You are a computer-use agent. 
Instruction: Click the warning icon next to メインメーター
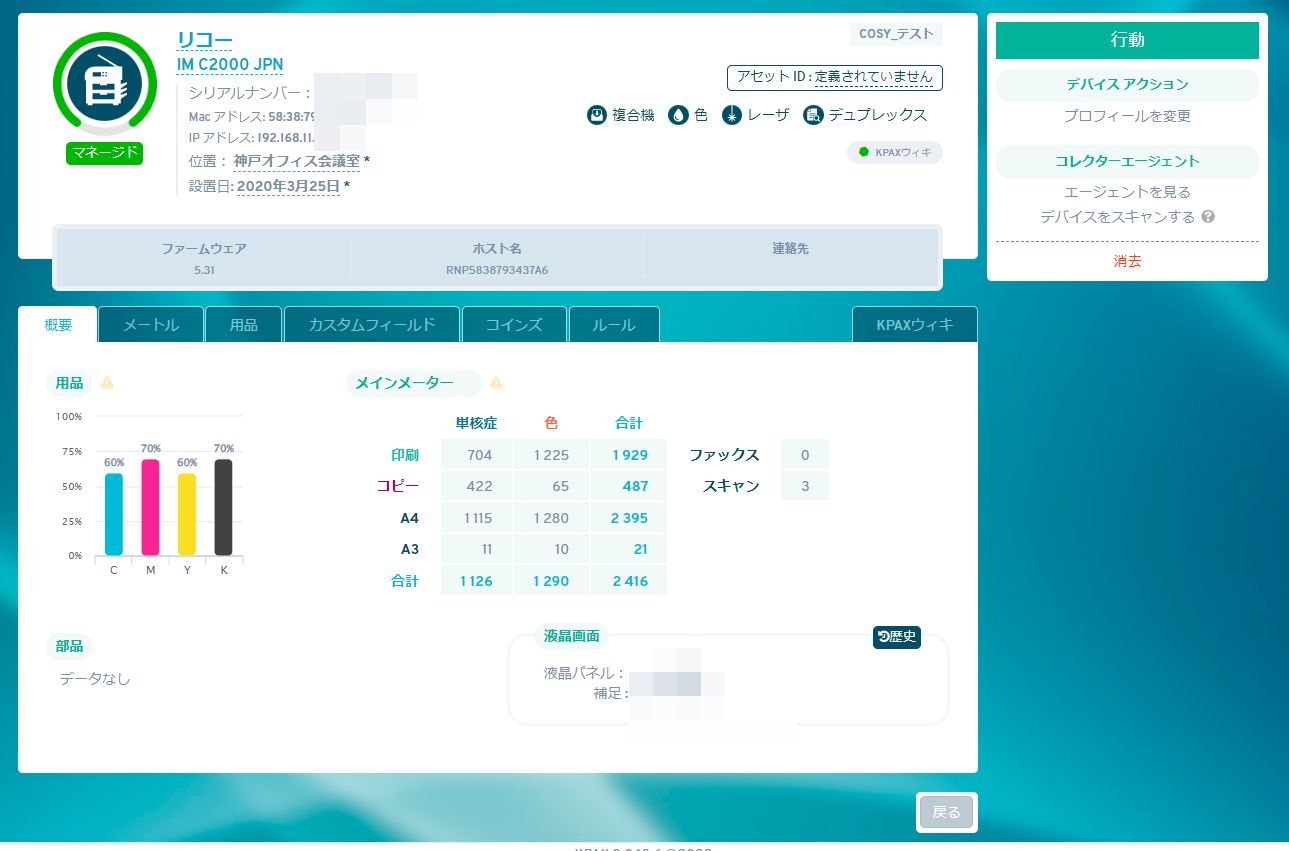pos(496,382)
